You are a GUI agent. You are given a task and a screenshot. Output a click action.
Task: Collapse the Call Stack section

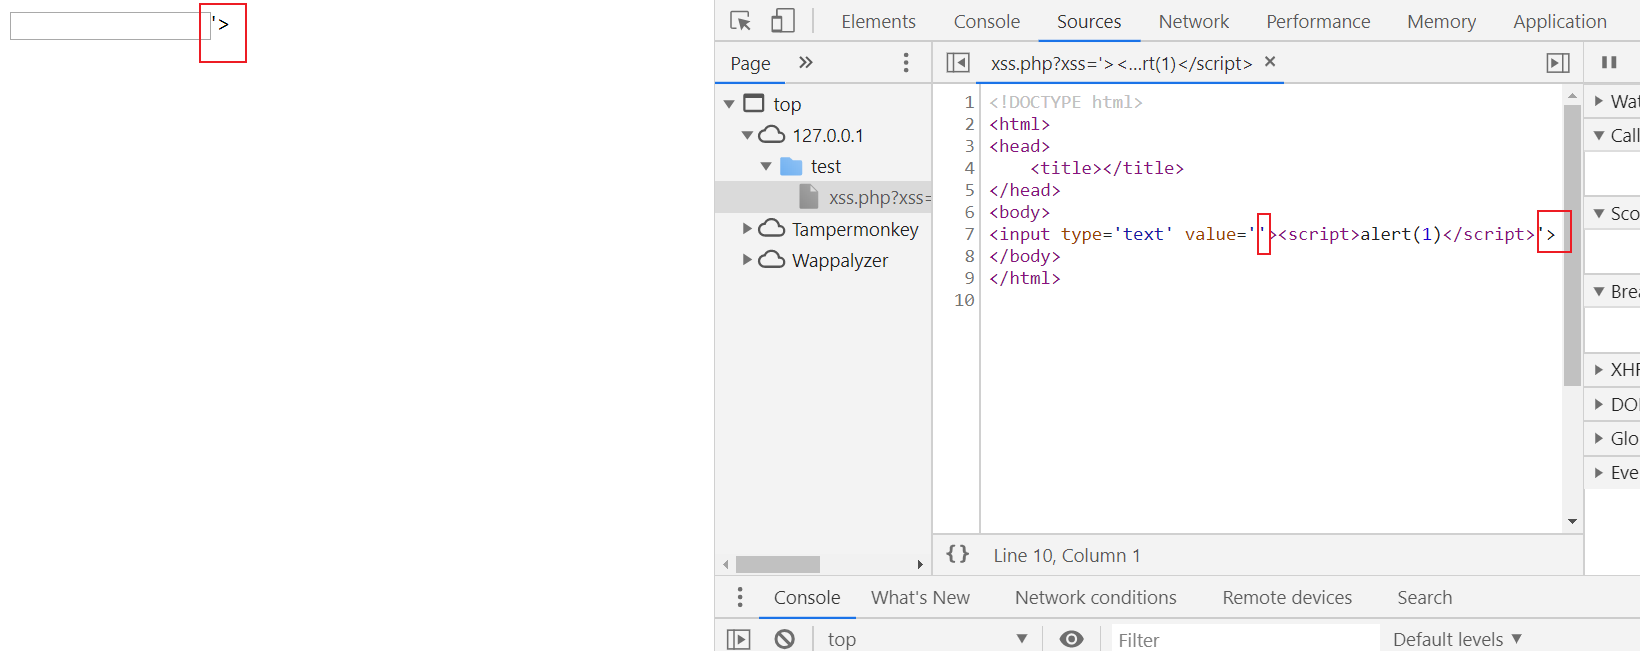tap(1599, 135)
